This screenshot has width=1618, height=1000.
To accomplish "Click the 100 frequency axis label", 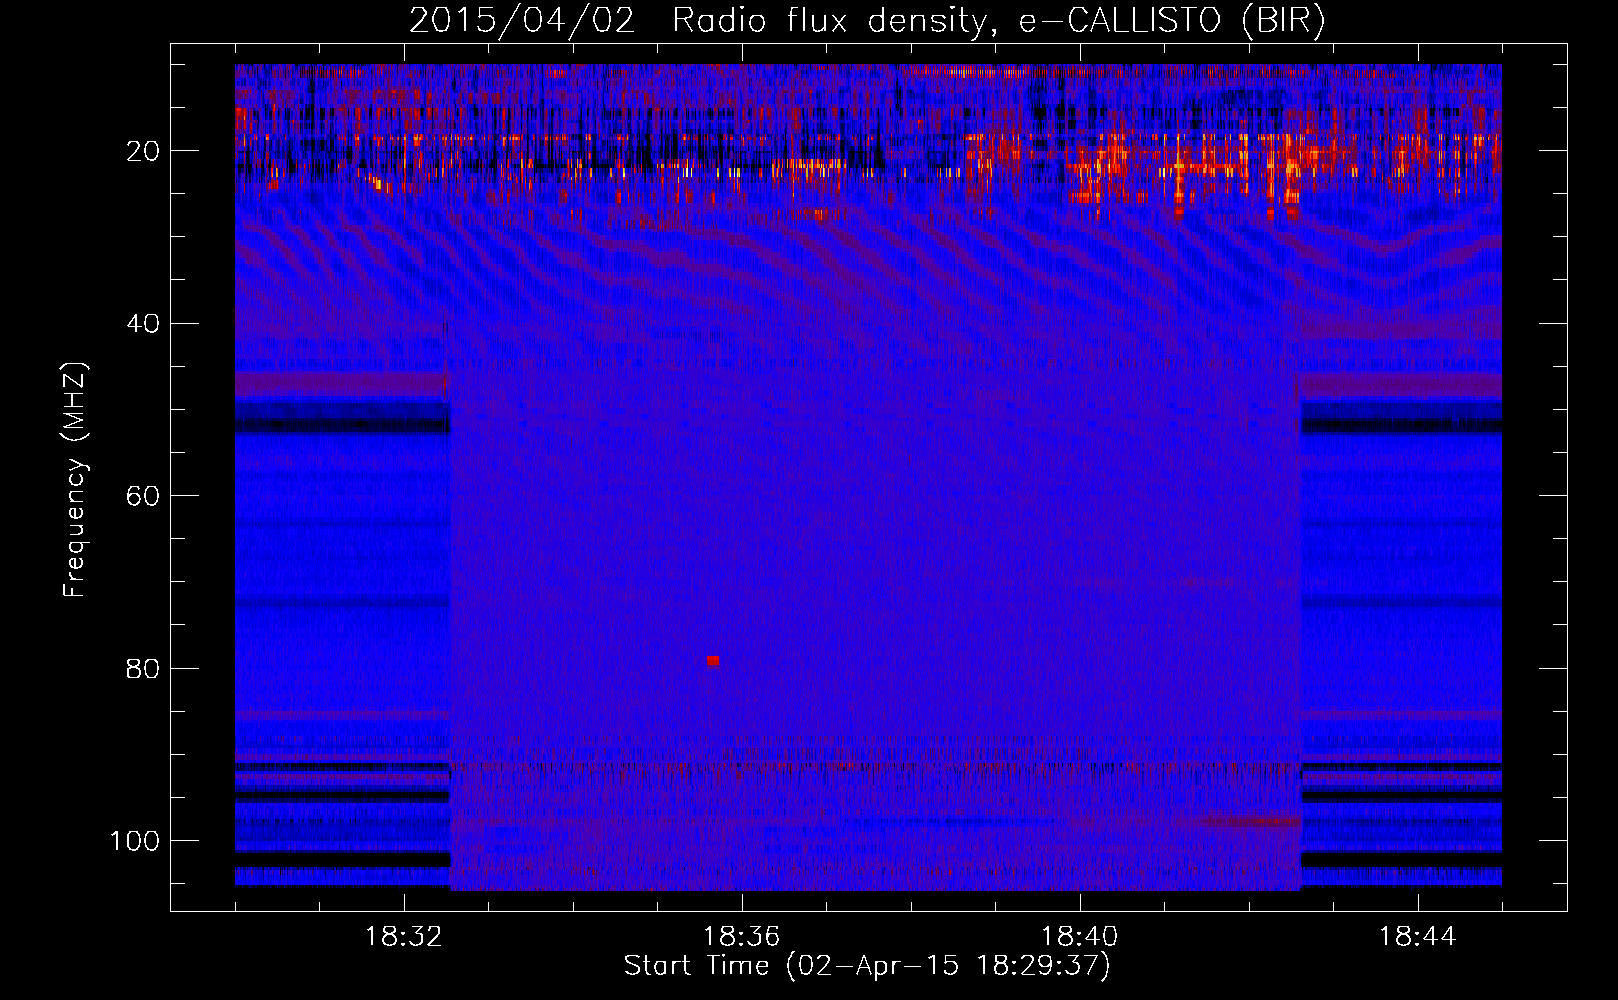I will (x=135, y=841).
